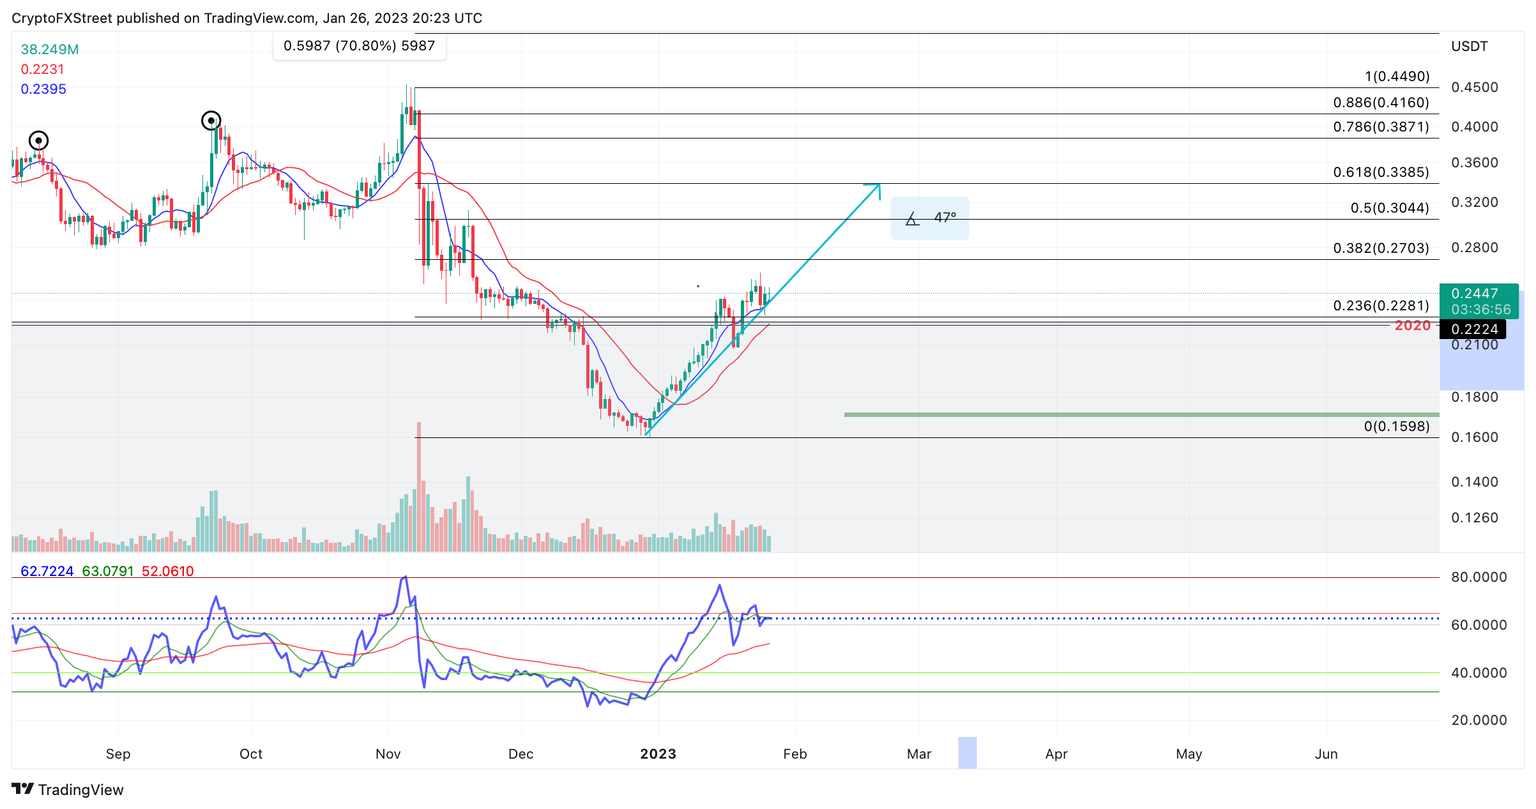The image size is (1536, 809).
Task: Click the red 2020 level label
Action: pos(1412,326)
